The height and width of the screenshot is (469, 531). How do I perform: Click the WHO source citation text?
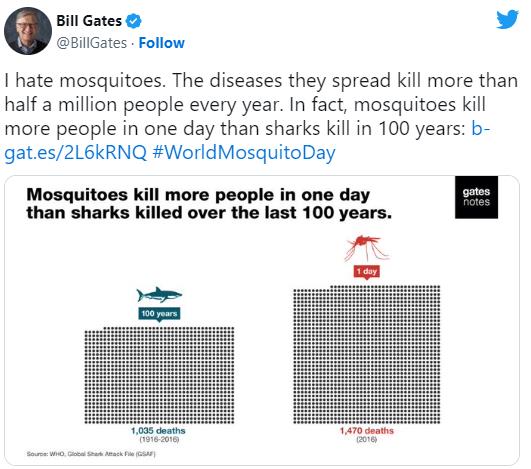91,454
